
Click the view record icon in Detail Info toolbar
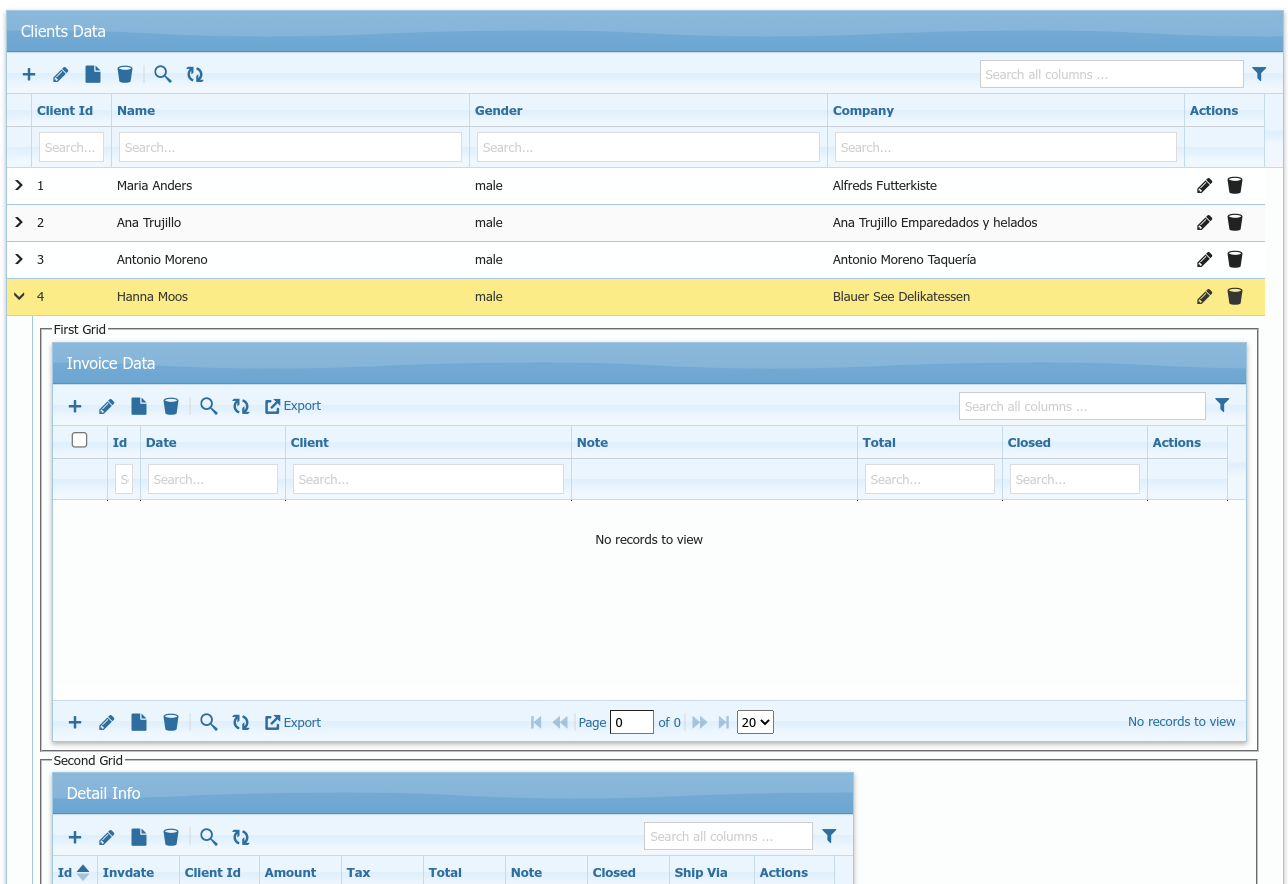(139, 837)
